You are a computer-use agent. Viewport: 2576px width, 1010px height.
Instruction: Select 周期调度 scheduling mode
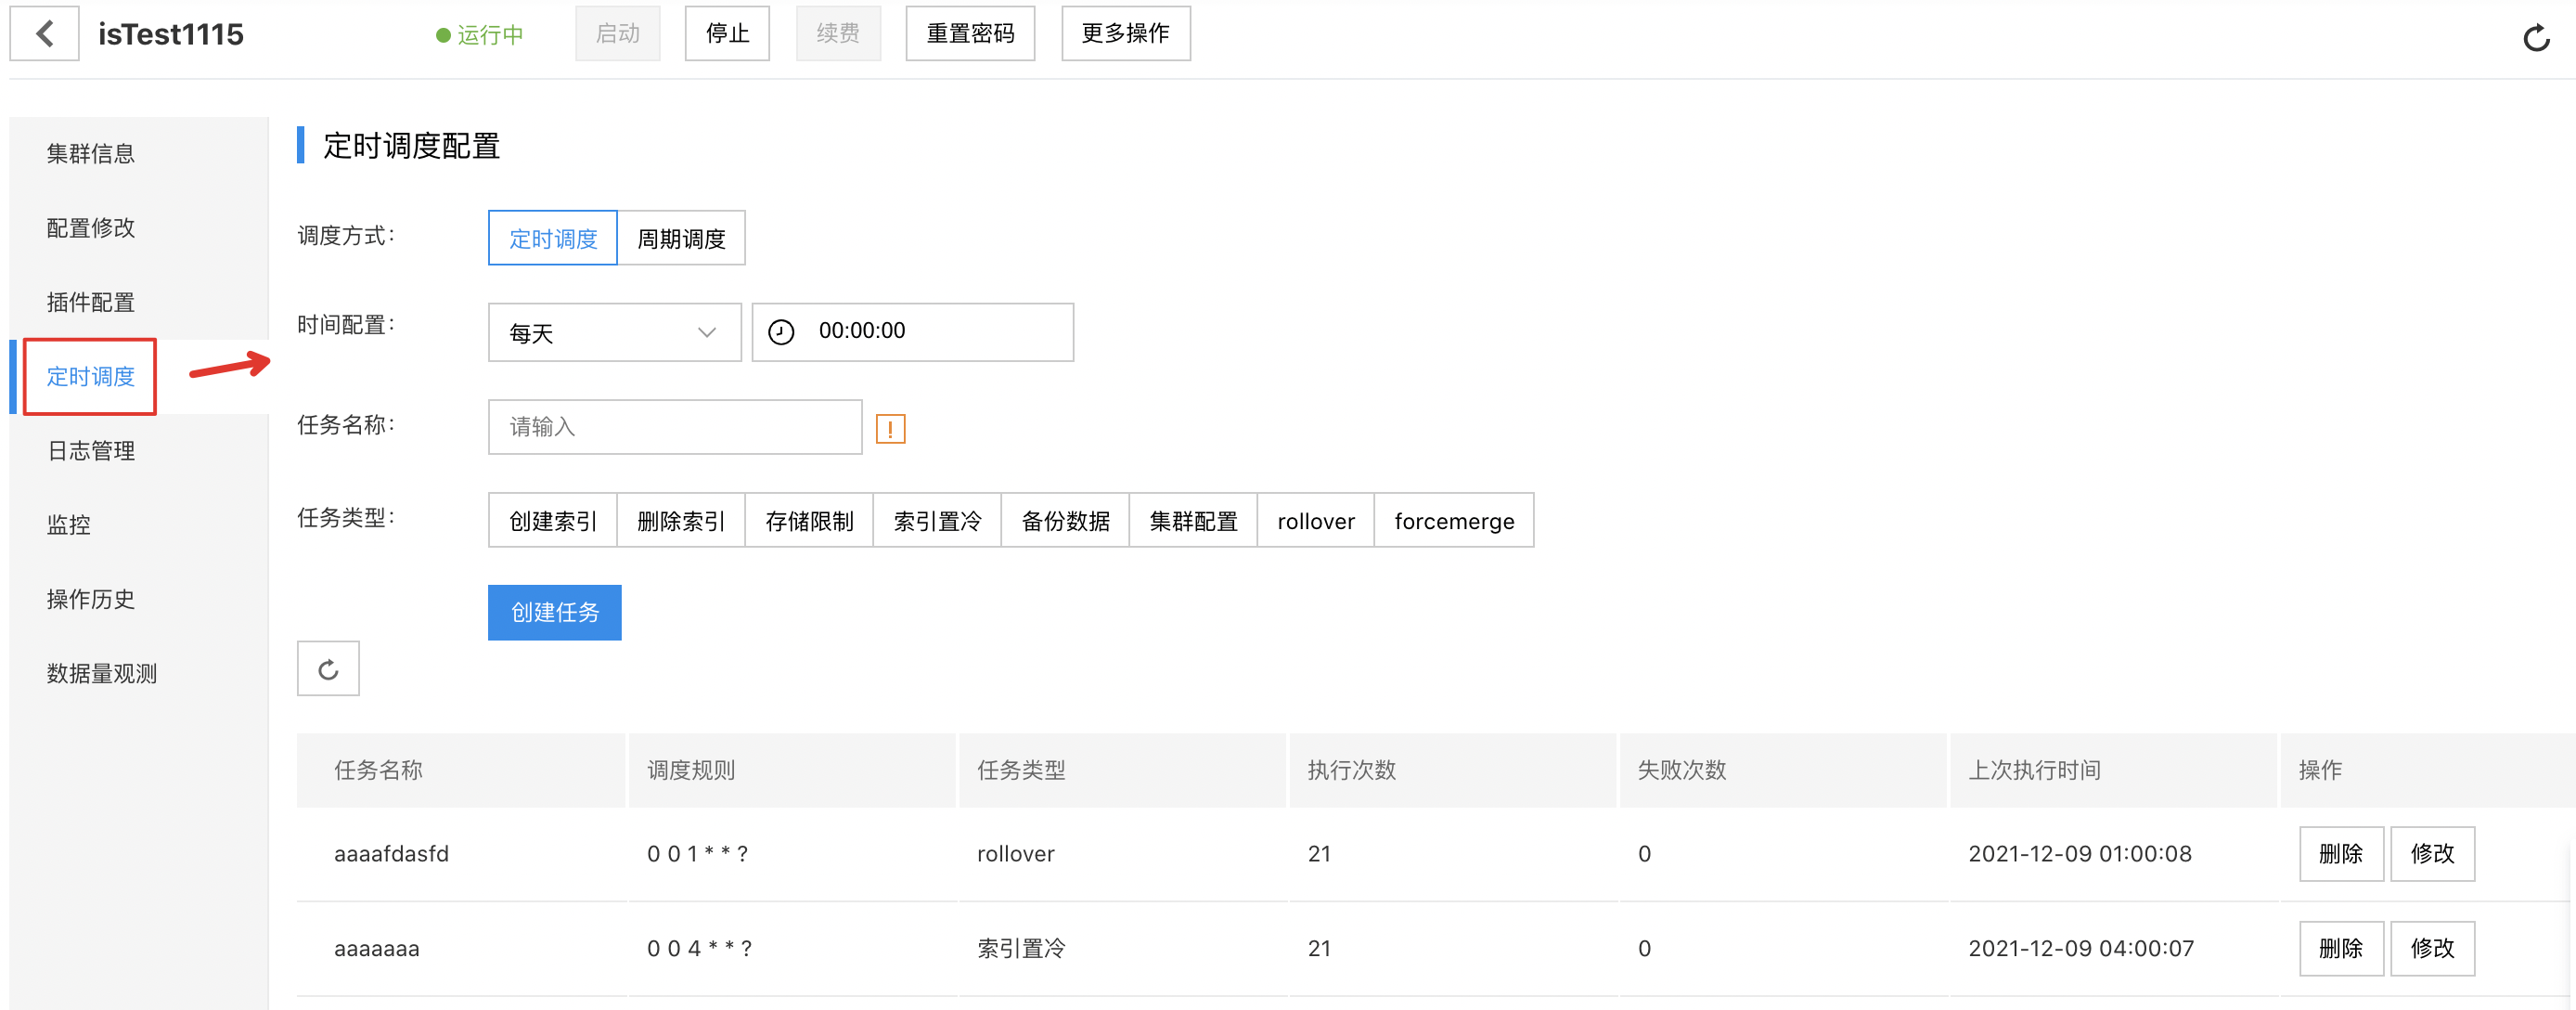tap(681, 238)
